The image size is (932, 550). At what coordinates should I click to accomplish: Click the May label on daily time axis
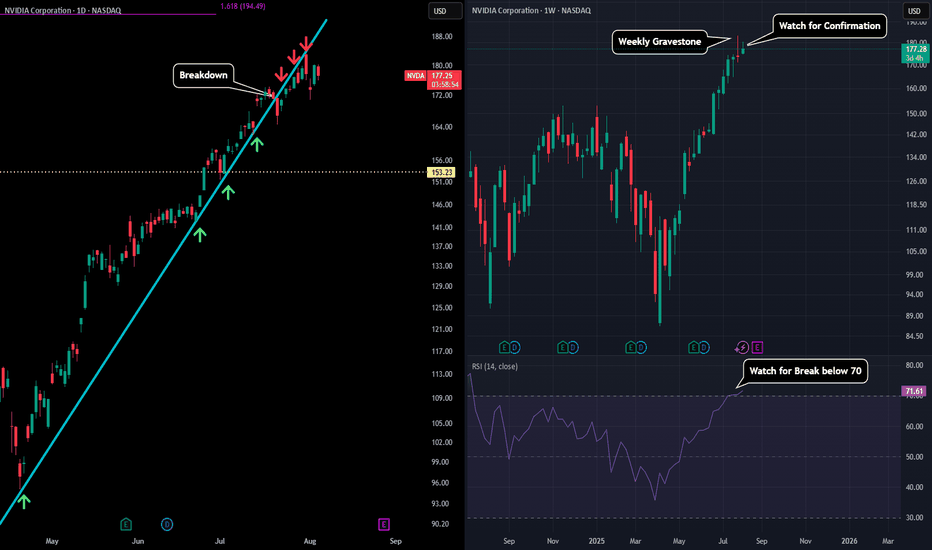pyautogui.click(x=52, y=541)
